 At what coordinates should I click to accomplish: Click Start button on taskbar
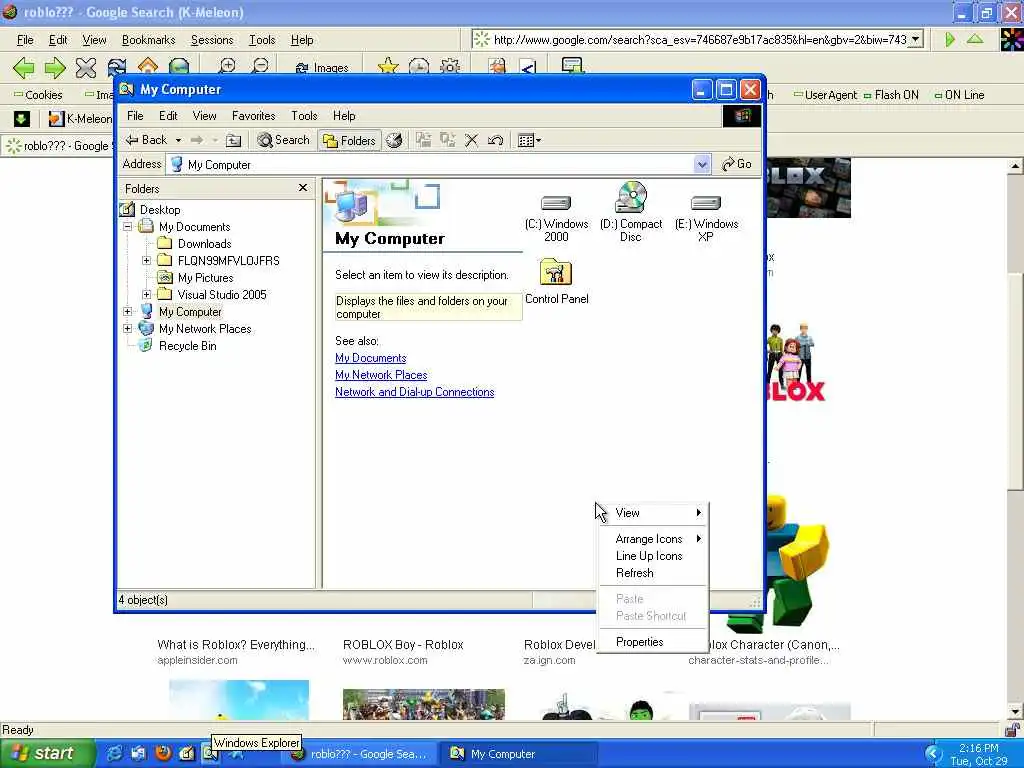pos(46,754)
